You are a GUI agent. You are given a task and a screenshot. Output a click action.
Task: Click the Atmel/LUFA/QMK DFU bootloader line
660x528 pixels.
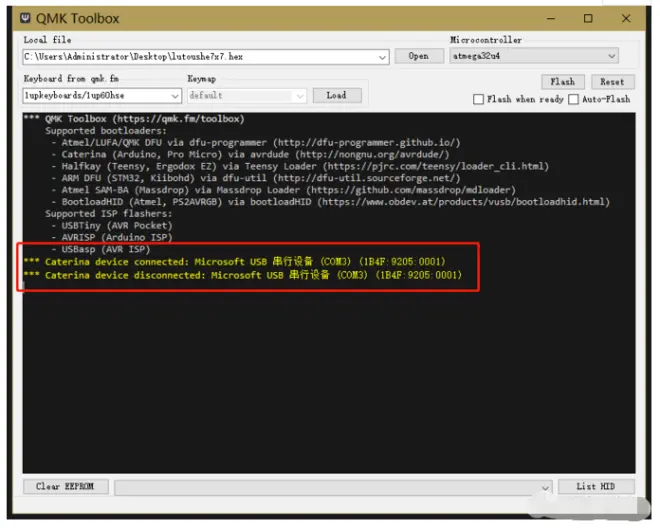(x=256, y=143)
